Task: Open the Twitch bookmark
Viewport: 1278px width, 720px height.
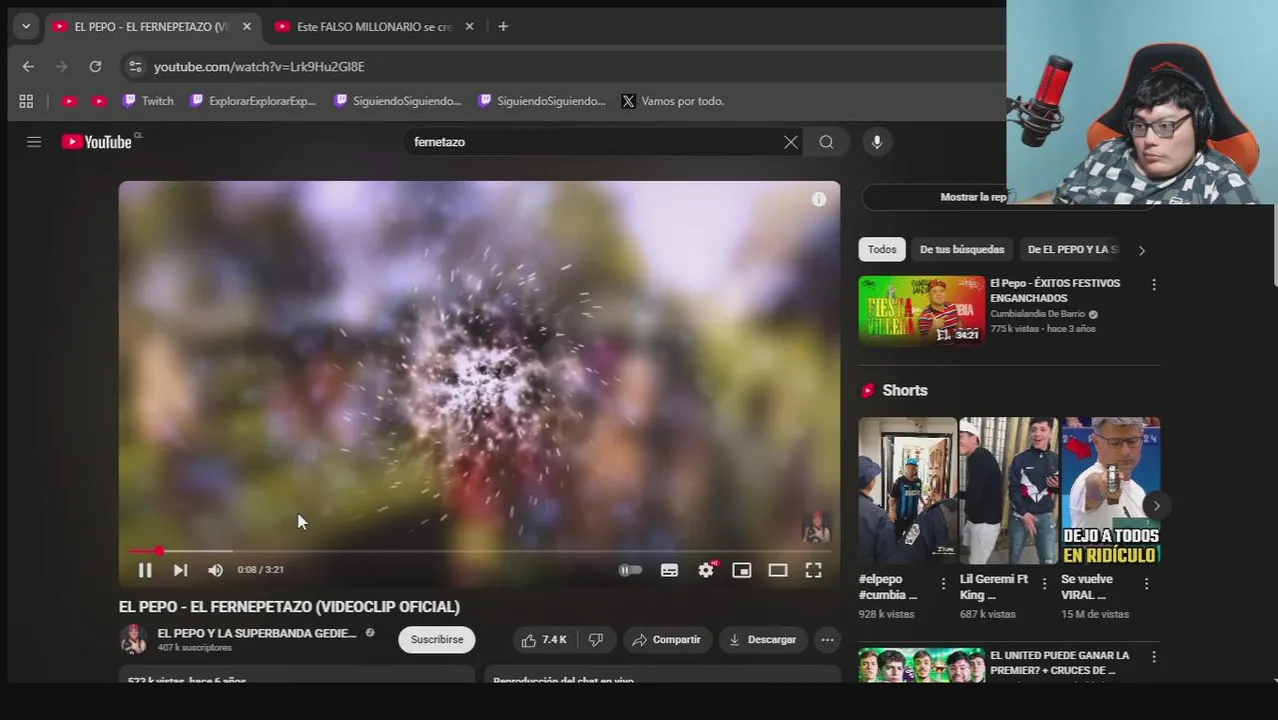Action: coord(148,101)
